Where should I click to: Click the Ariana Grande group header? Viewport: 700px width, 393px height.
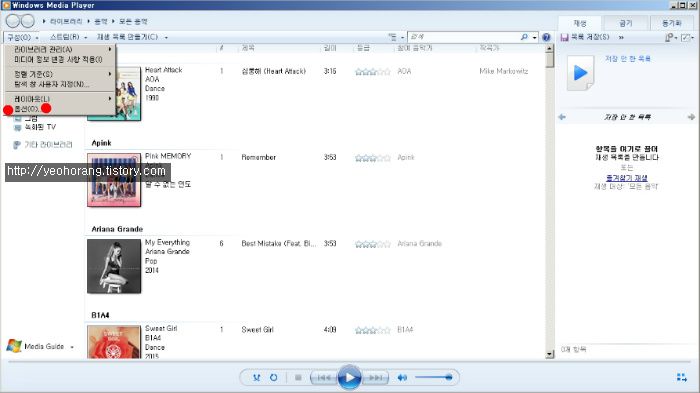pyautogui.click(x=117, y=229)
